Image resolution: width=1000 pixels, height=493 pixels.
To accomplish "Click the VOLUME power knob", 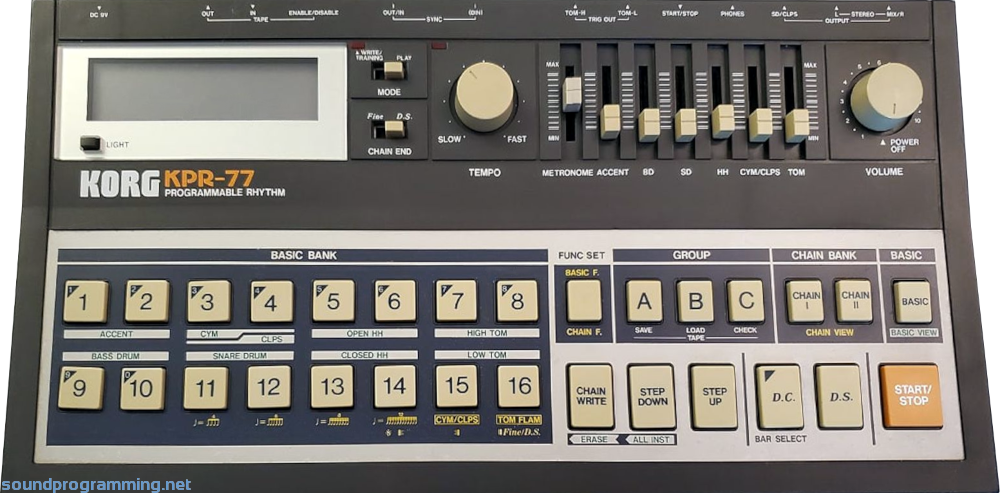I will click(886, 97).
